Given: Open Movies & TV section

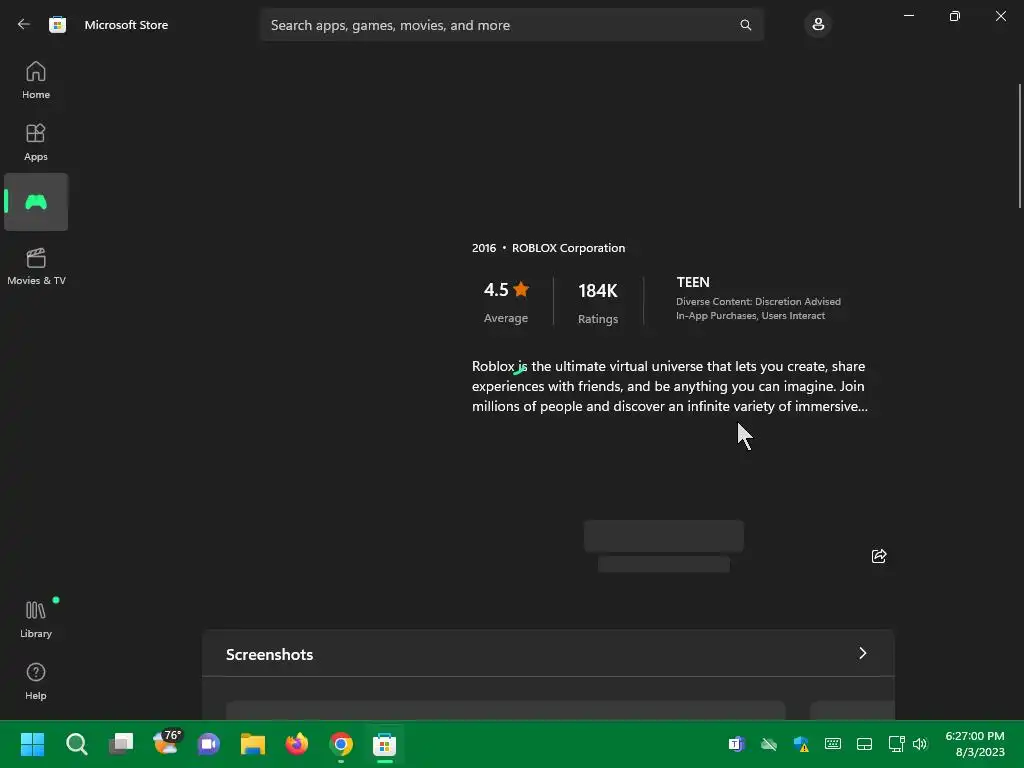Looking at the screenshot, I should pos(36,266).
